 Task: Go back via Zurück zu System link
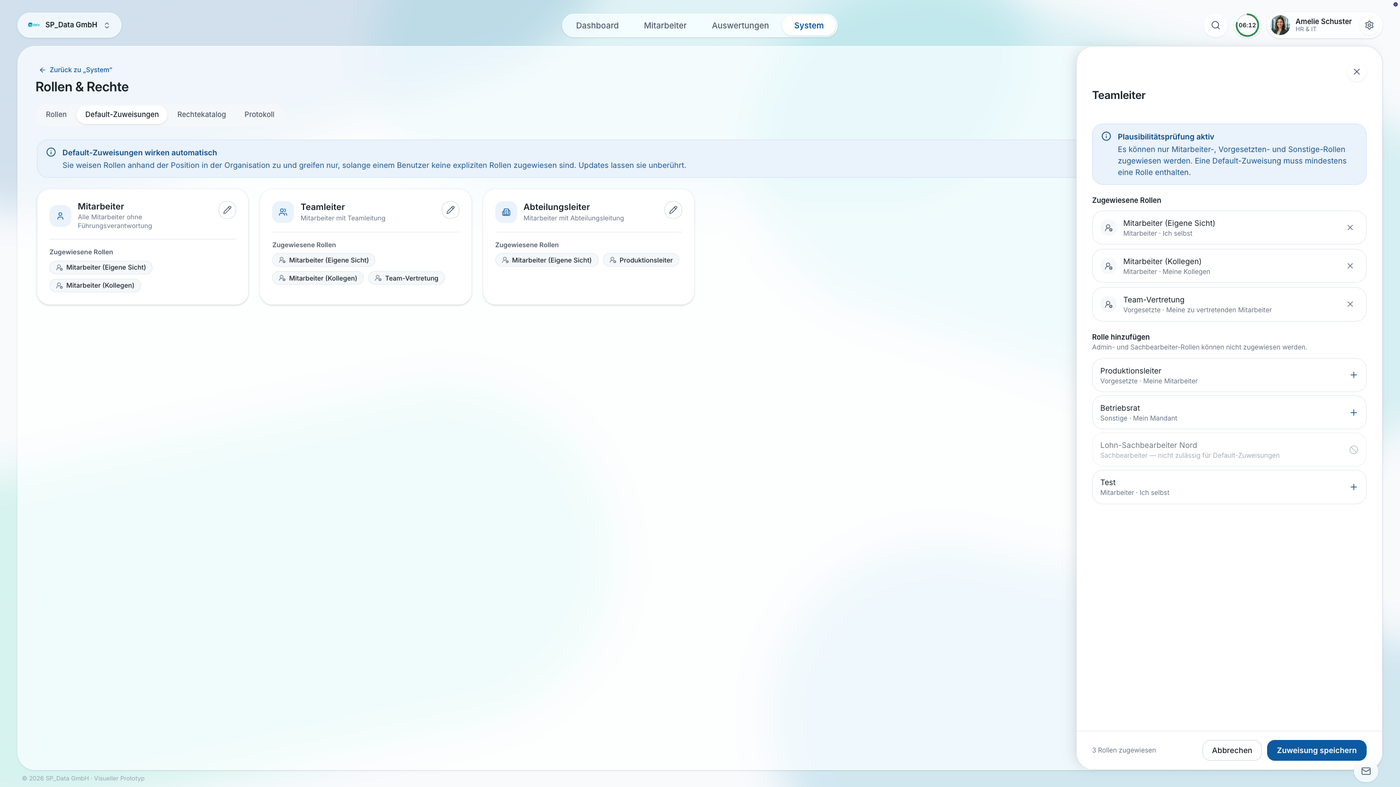tap(76, 70)
